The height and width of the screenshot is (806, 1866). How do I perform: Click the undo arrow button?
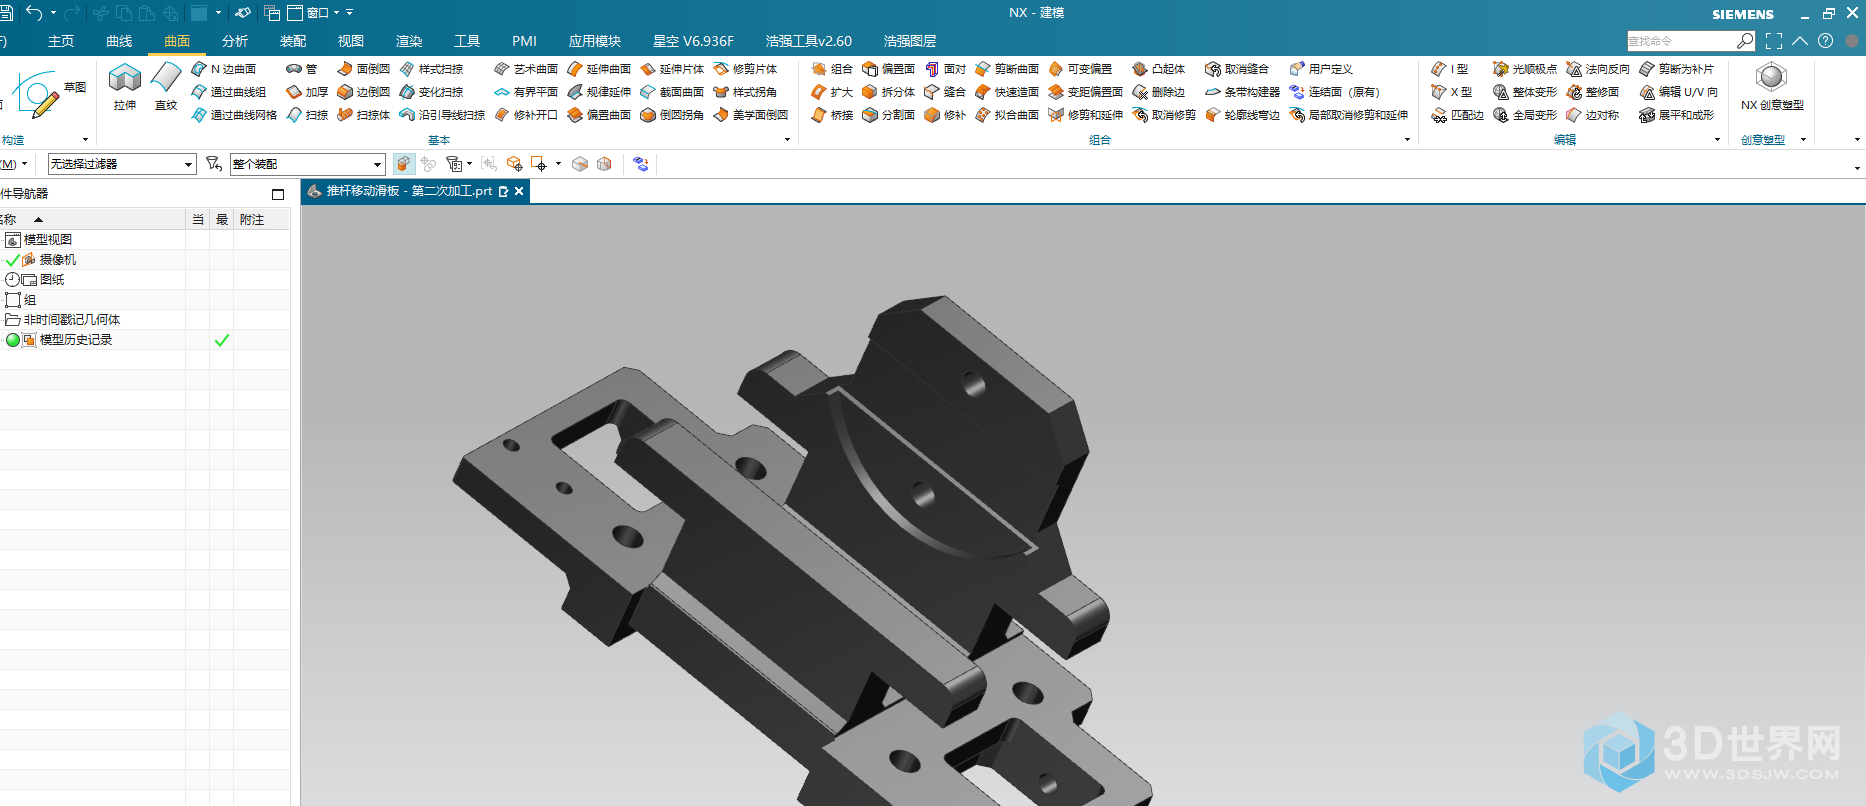[x=34, y=13]
